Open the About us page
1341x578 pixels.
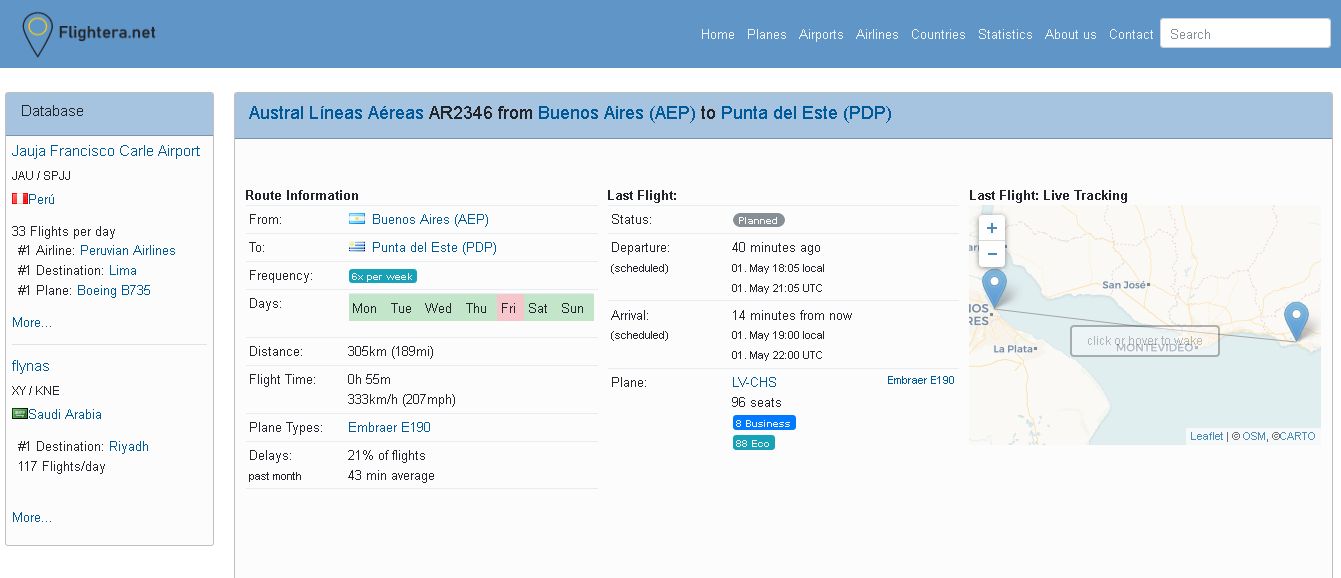click(x=1071, y=34)
